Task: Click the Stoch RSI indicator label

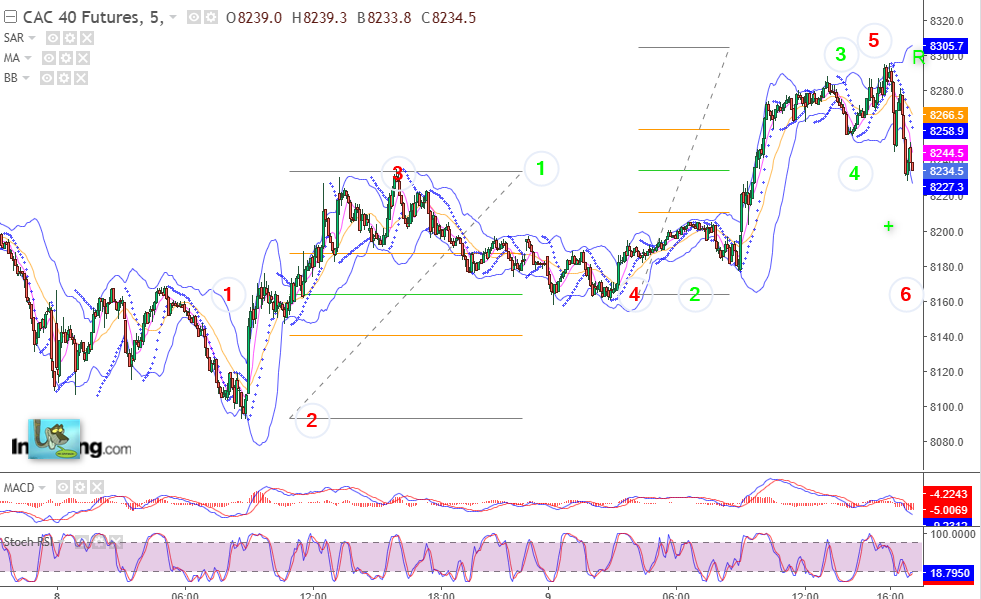Action: [x=28, y=542]
